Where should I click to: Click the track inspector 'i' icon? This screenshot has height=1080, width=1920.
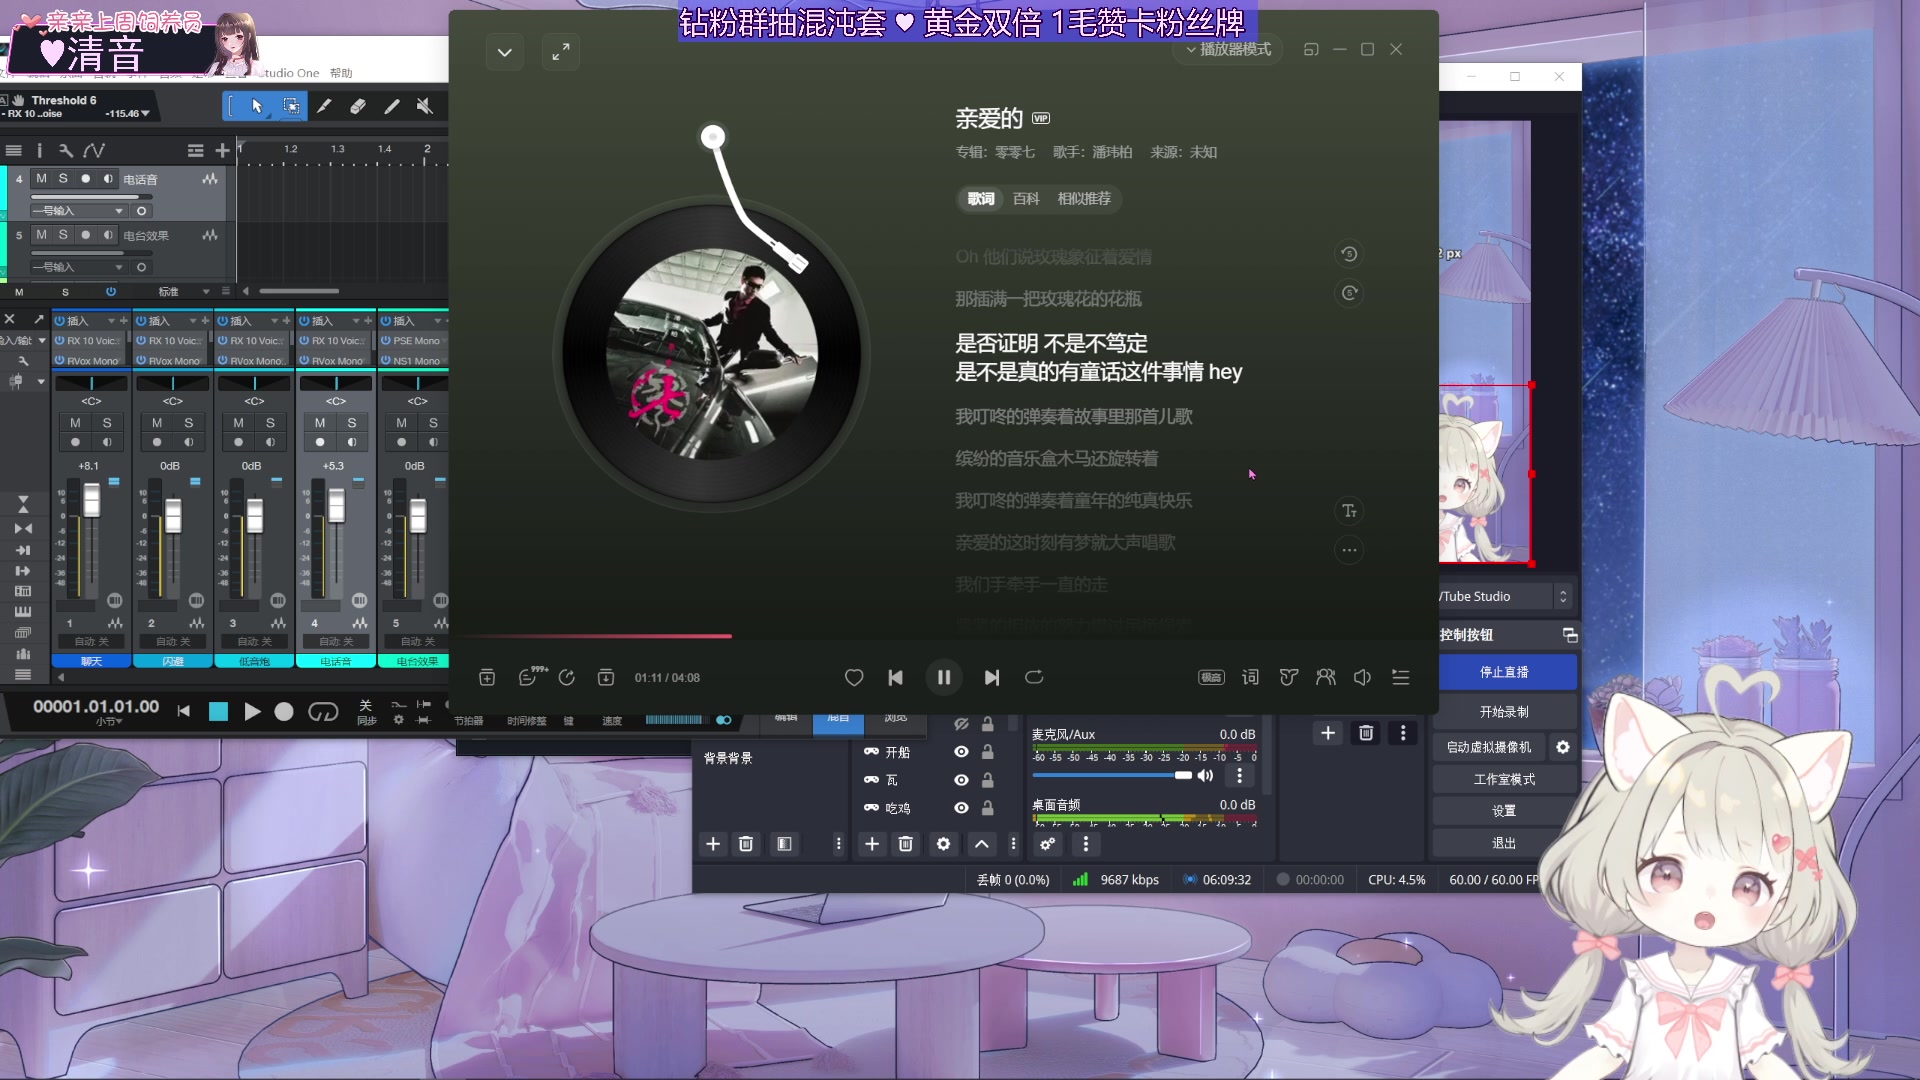(39, 150)
